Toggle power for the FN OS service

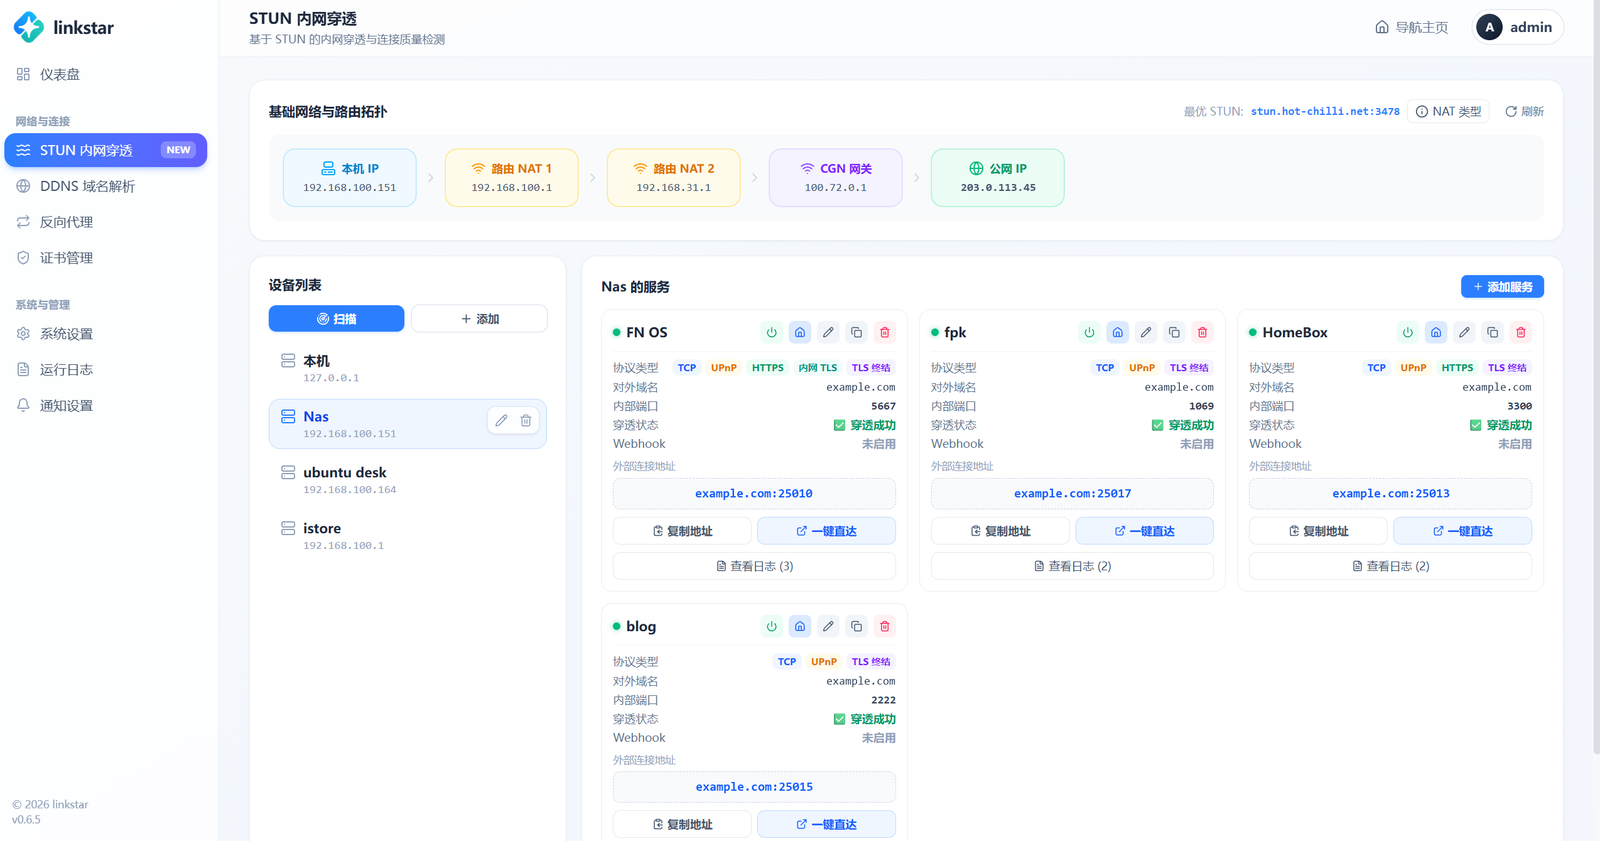772,332
